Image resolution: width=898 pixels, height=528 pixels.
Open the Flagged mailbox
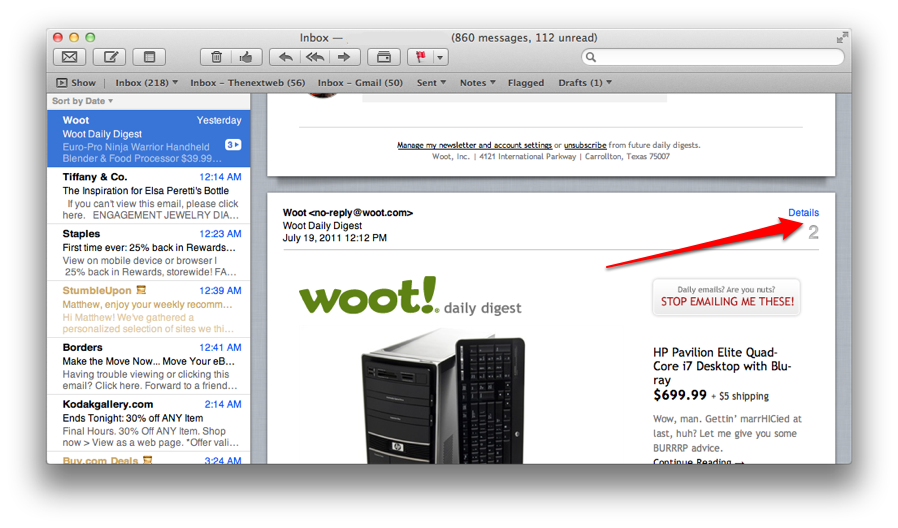pyautogui.click(x=526, y=82)
